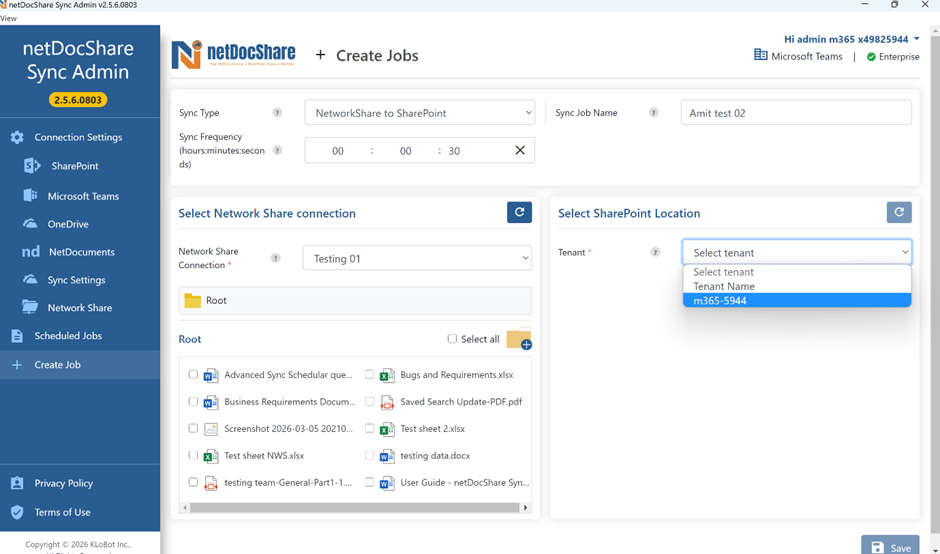Click the Enterprise green check icon
This screenshot has width=940, height=554.
871,57
